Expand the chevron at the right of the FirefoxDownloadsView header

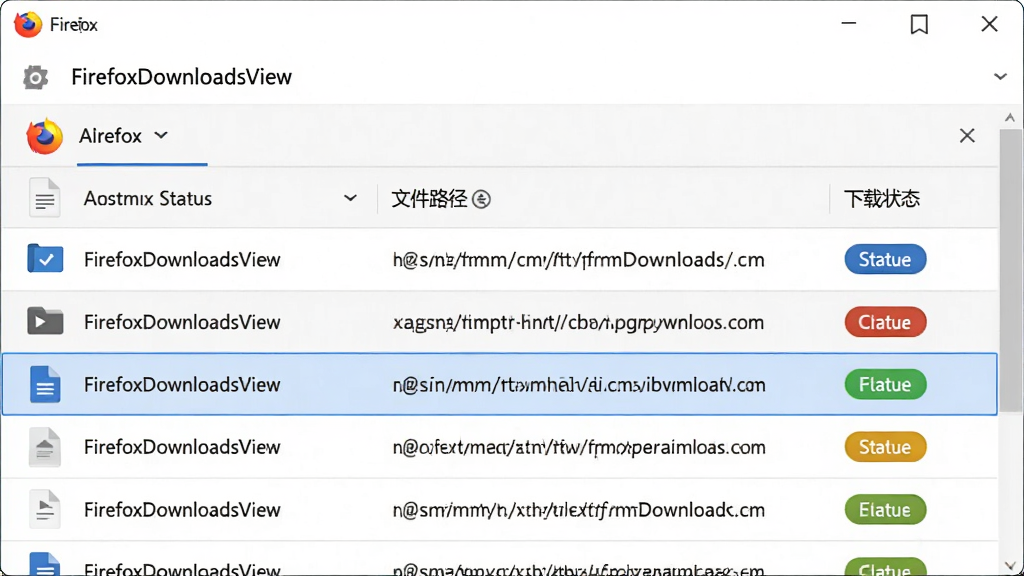pyautogui.click(x=1000, y=77)
